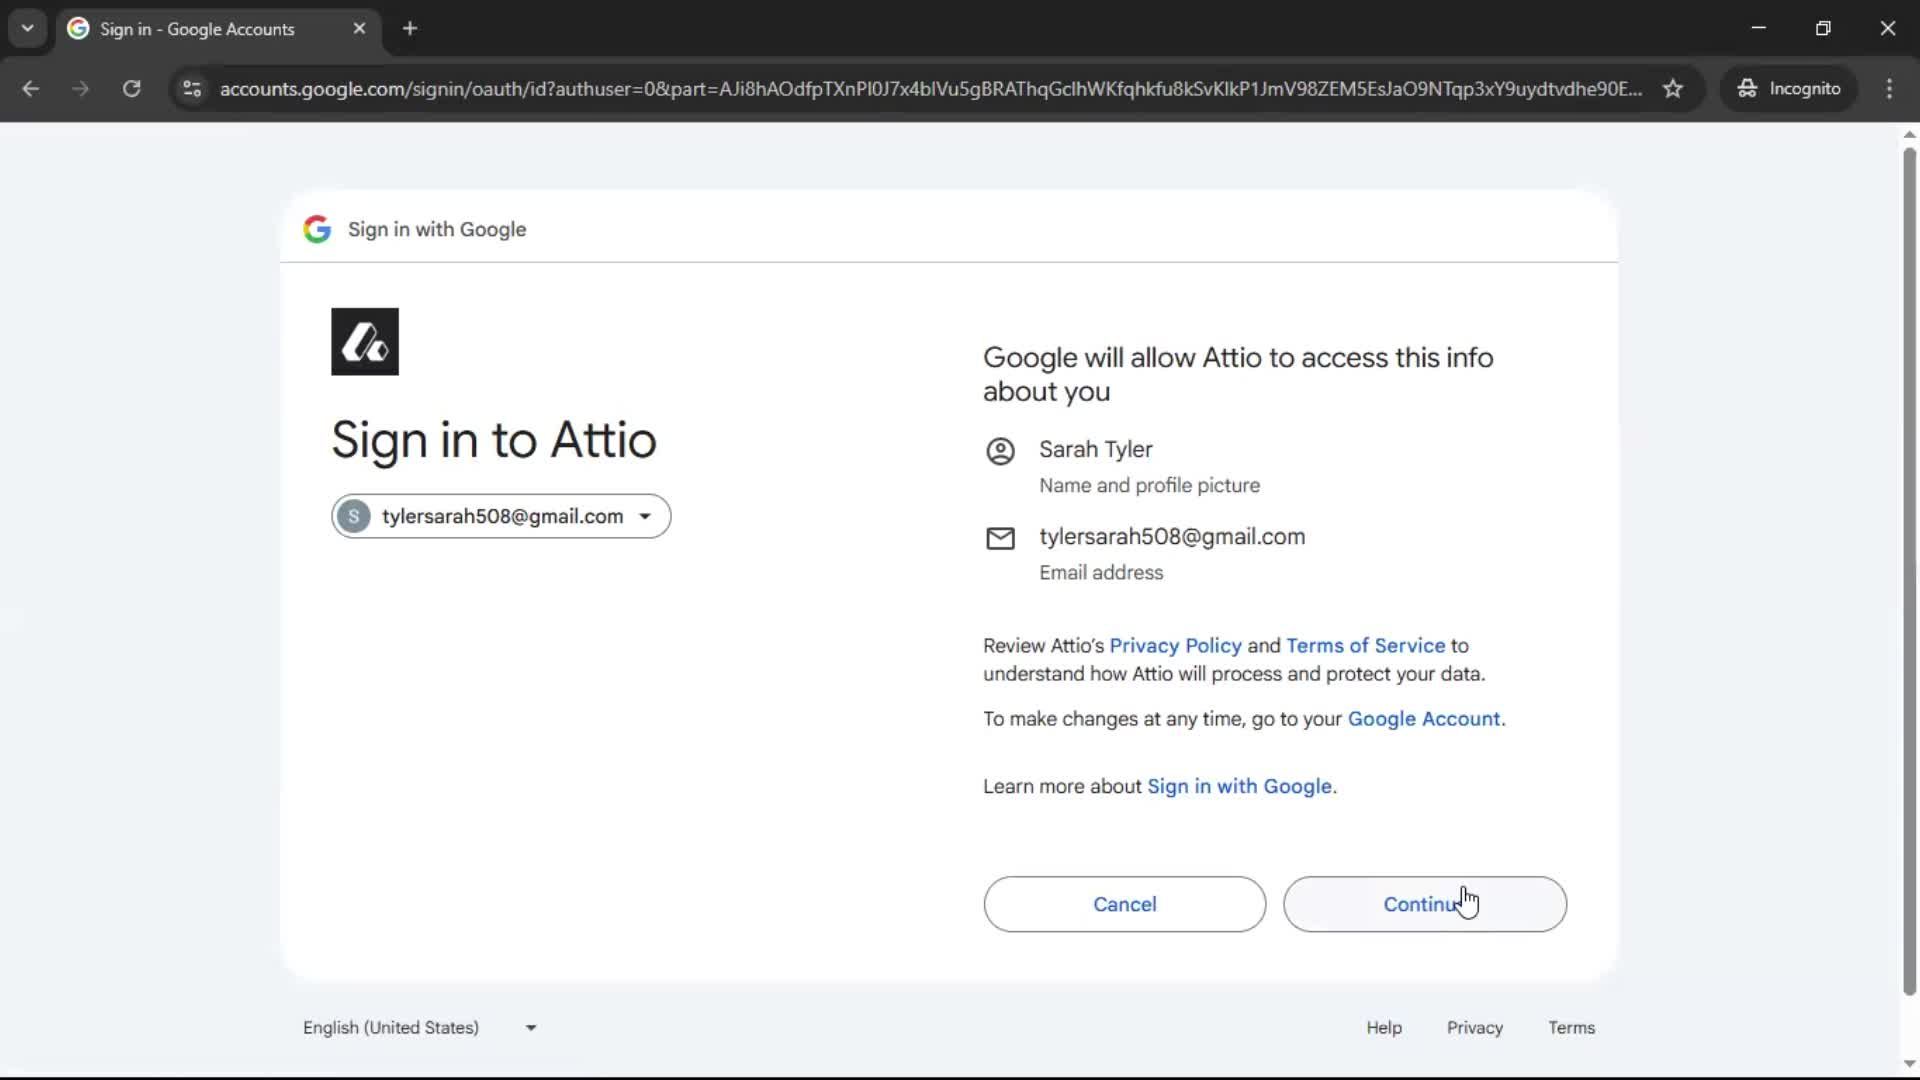Image resolution: width=1920 pixels, height=1080 pixels.
Task: Click the email envelope icon
Action: click(x=1000, y=538)
